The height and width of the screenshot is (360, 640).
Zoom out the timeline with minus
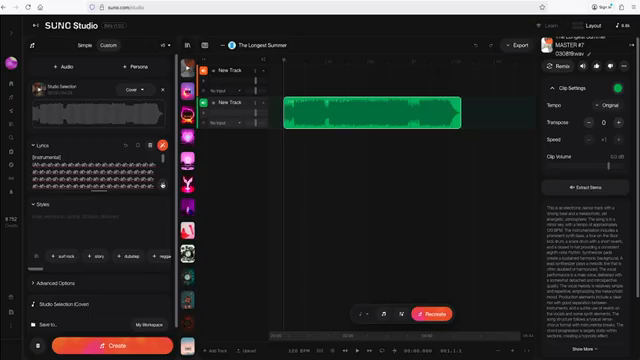(498, 351)
